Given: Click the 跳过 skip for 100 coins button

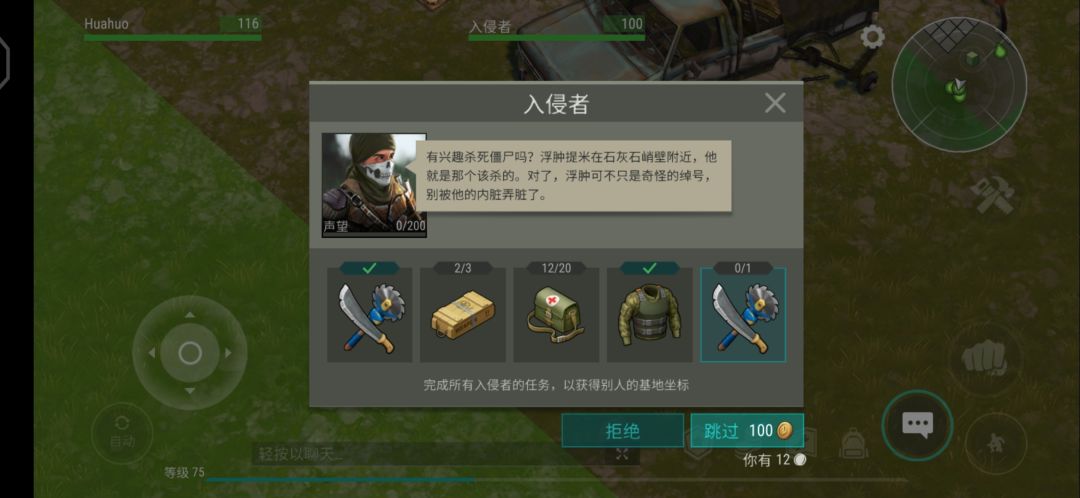Looking at the screenshot, I should tap(747, 431).
